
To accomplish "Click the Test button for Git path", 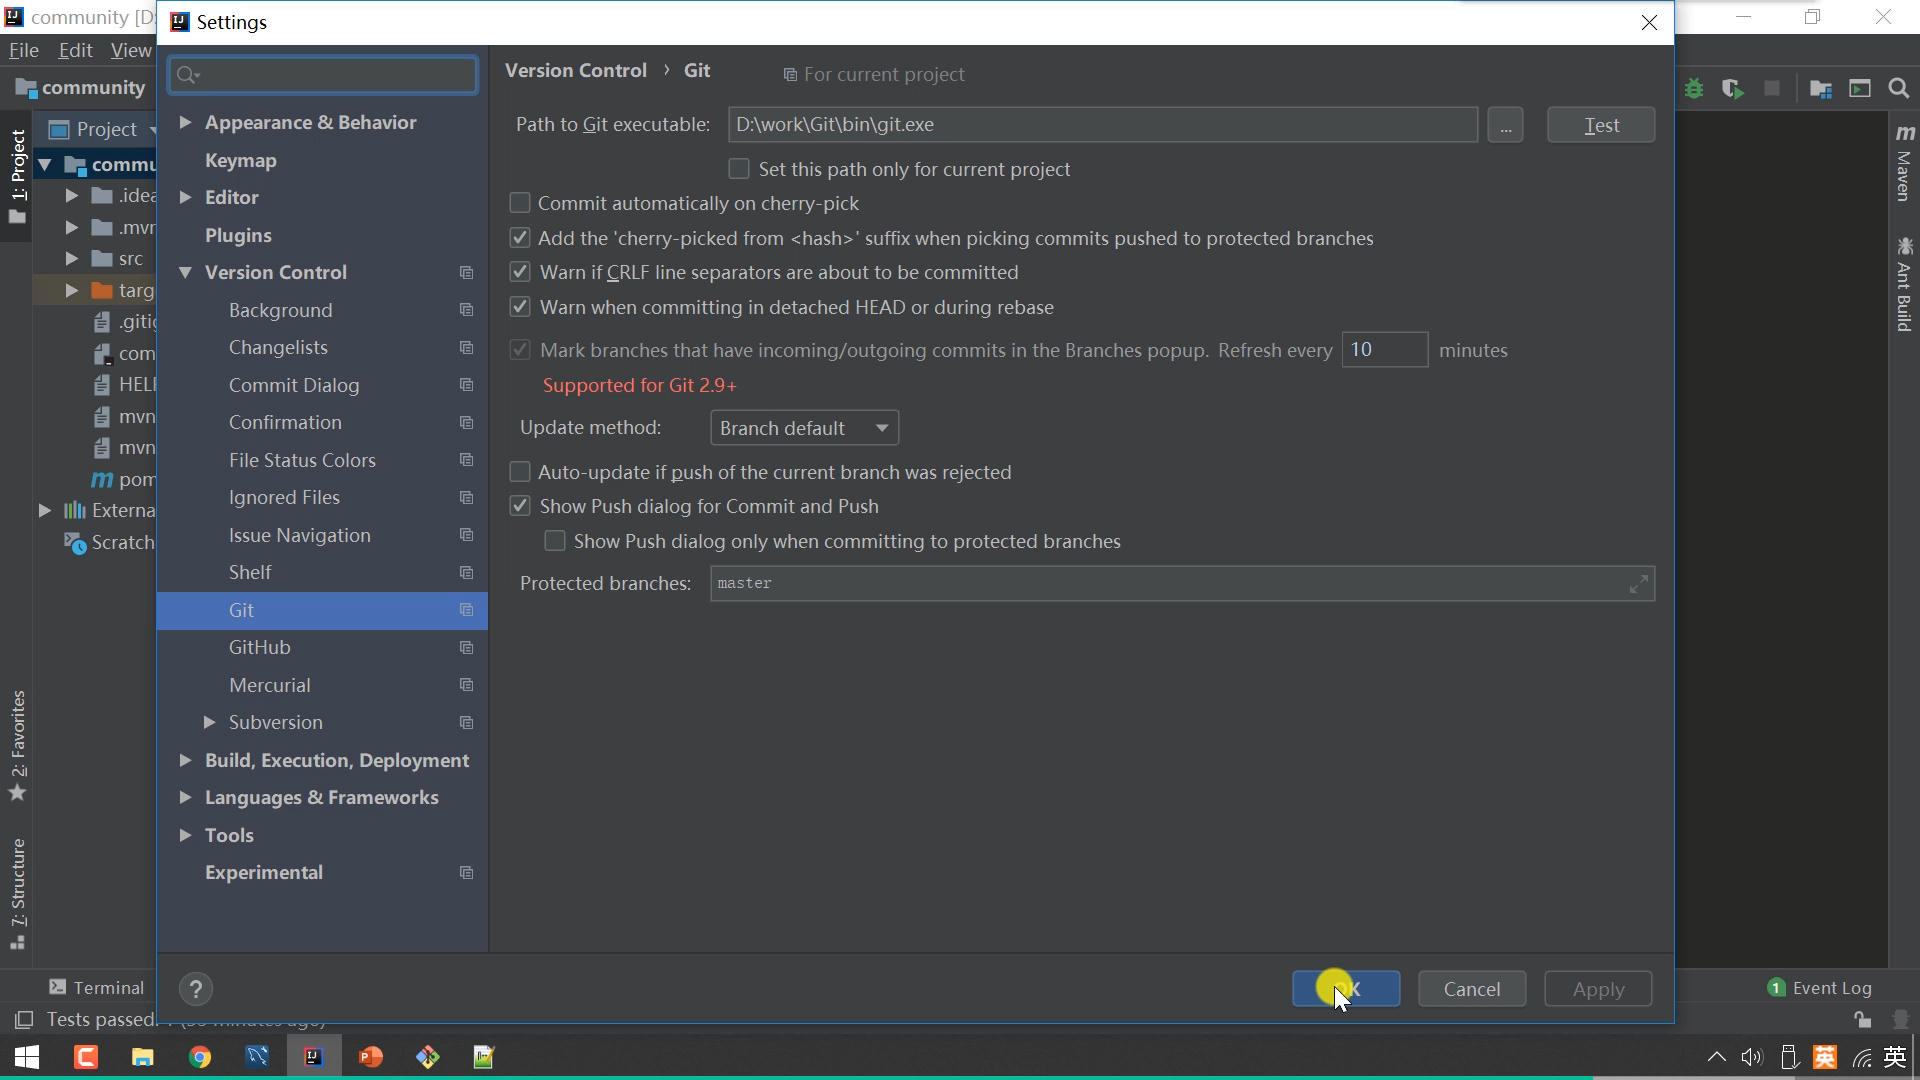I will click(x=1600, y=125).
